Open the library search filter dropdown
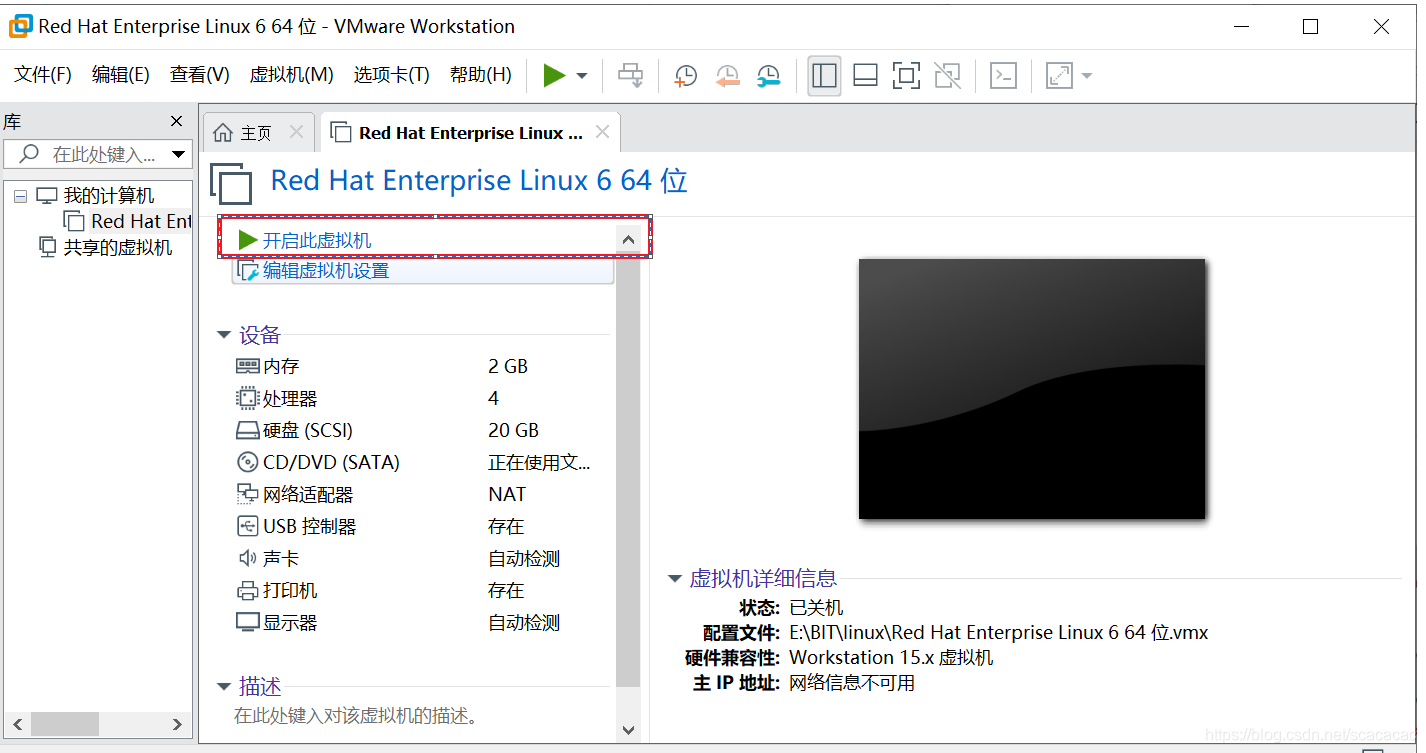This screenshot has height=753, width=1426. [179, 154]
